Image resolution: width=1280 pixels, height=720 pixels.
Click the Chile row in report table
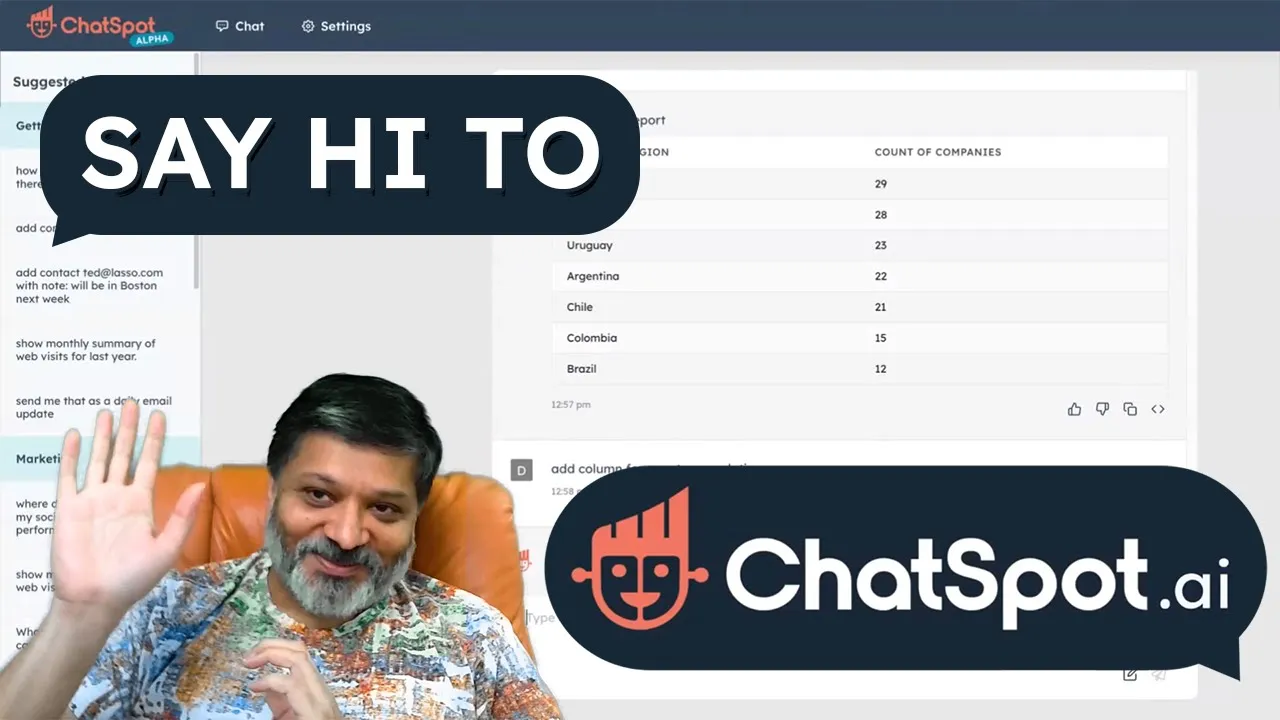(x=860, y=307)
